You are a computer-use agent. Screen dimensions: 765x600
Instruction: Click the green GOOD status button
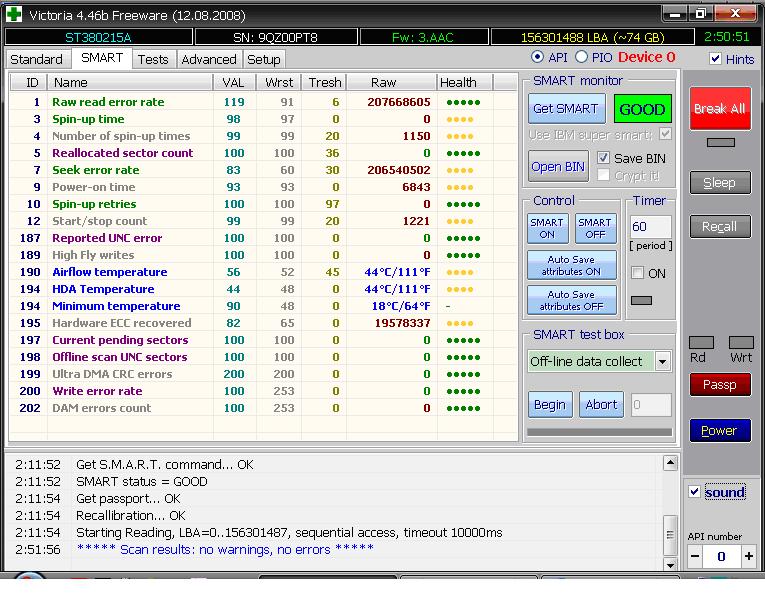point(642,109)
